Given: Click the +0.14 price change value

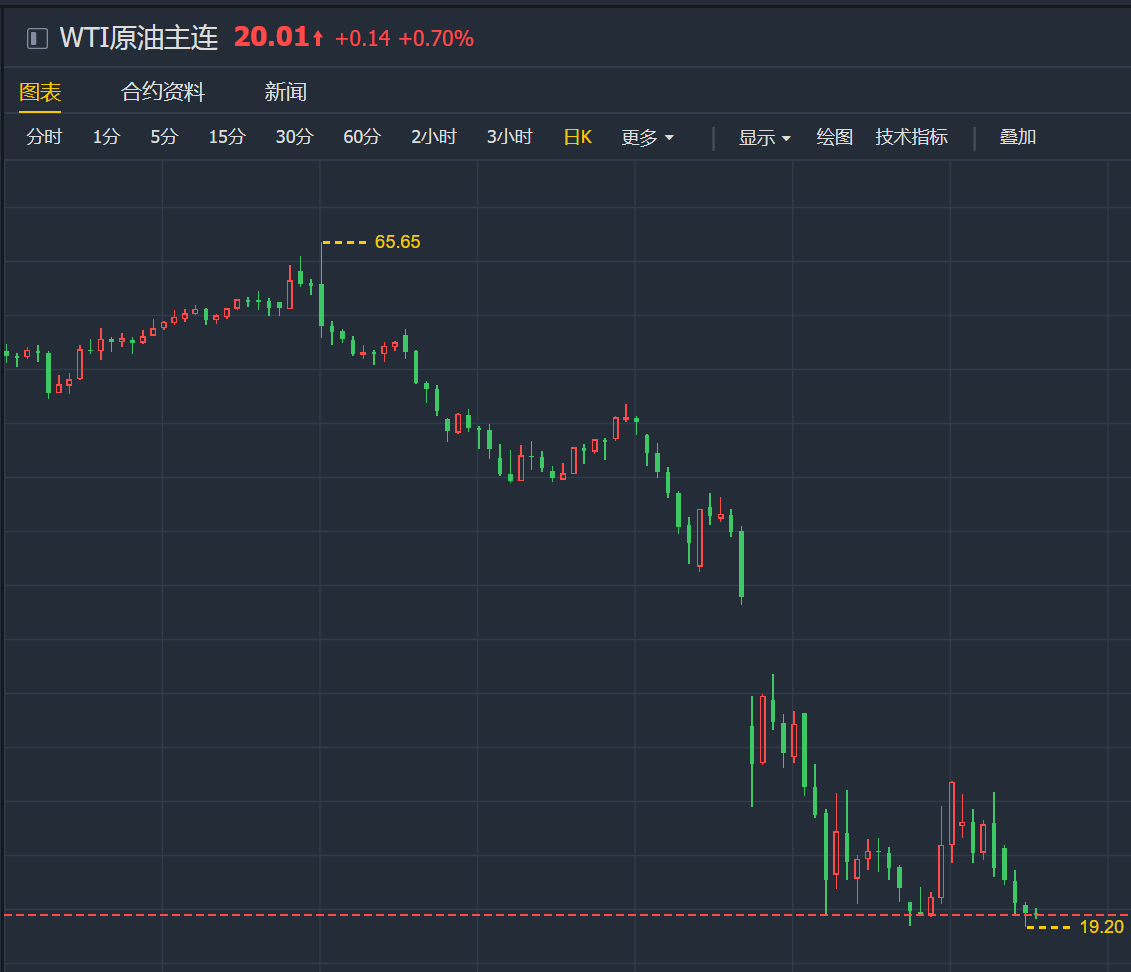Looking at the screenshot, I should pos(362,38).
